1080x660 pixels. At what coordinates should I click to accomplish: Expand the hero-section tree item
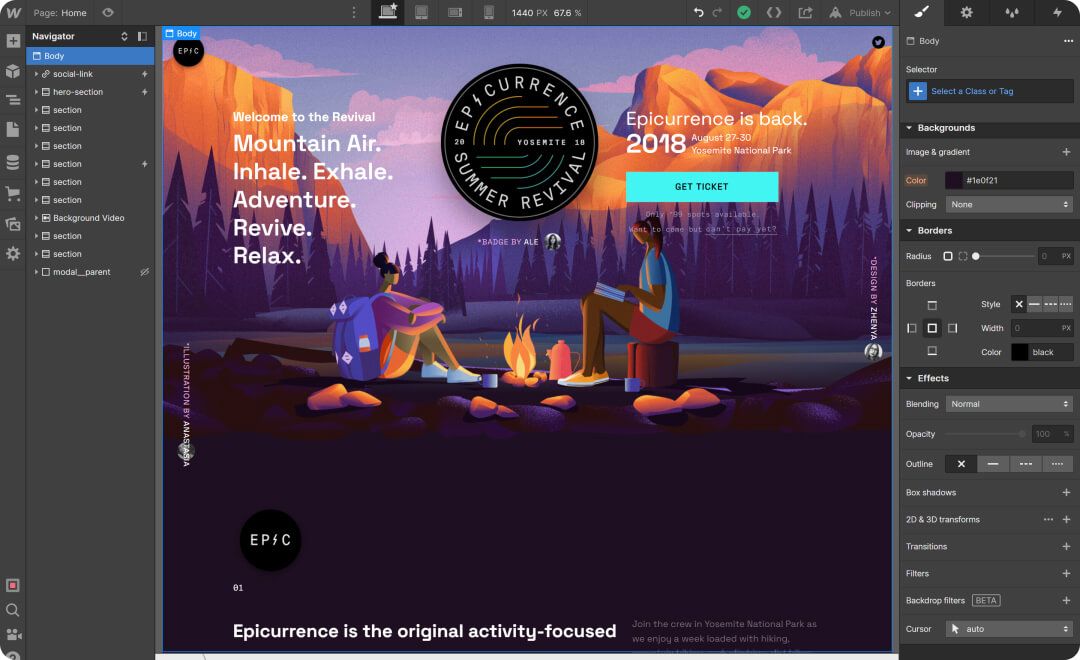point(36,92)
